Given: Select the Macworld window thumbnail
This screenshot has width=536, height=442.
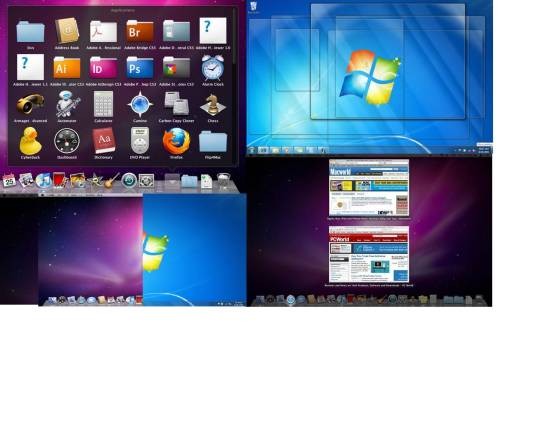Looking at the screenshot, I should coord(369,188).
